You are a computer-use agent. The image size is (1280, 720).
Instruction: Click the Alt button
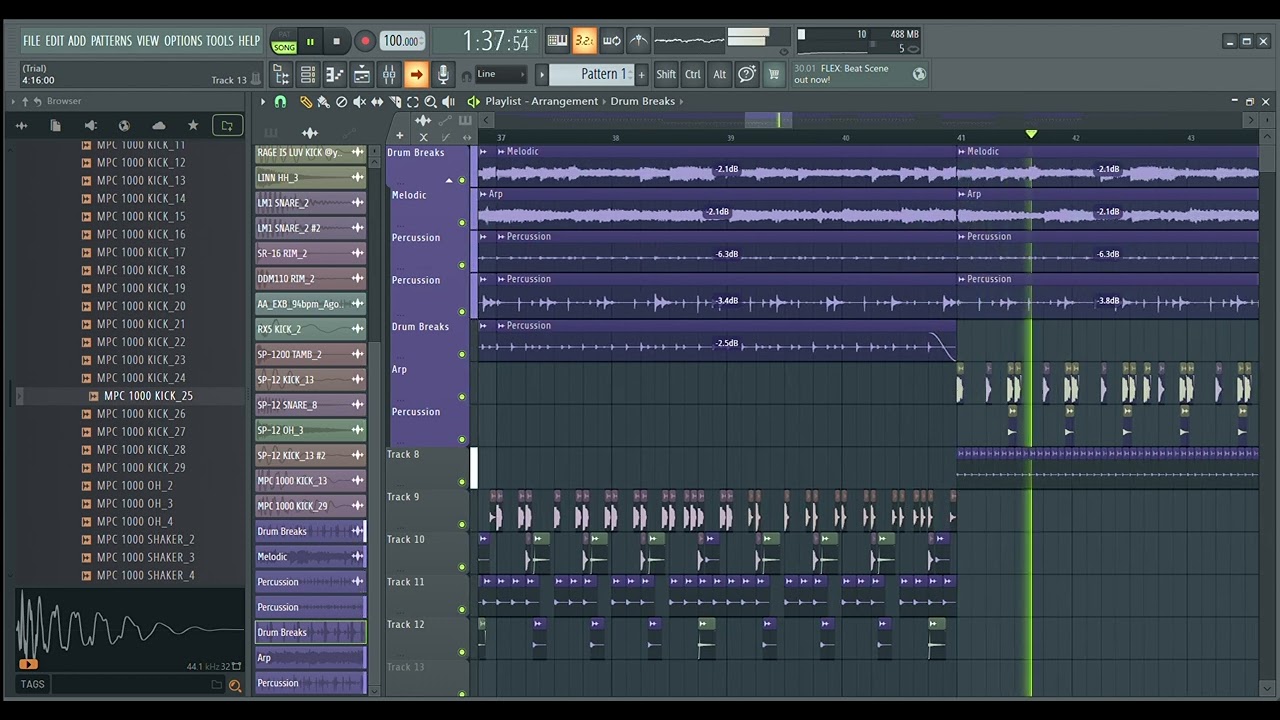(719, 74)
